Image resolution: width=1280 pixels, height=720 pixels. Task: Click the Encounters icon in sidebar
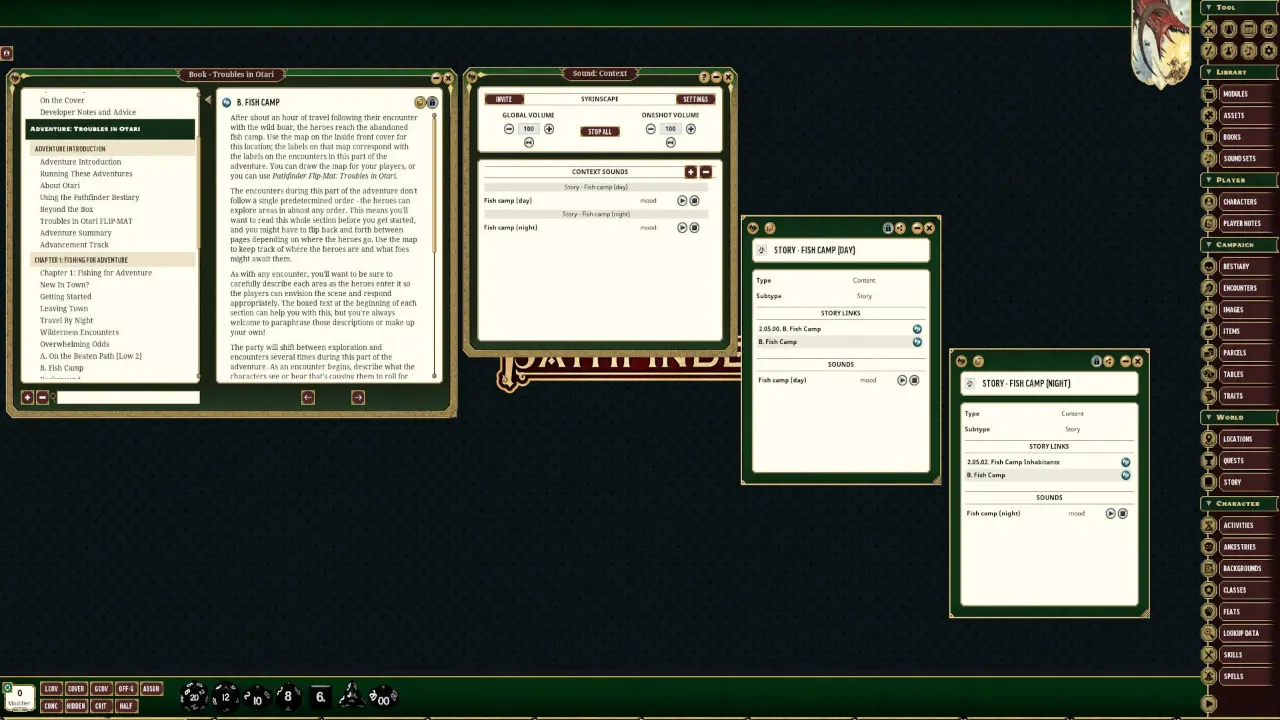pos(1209,288)
